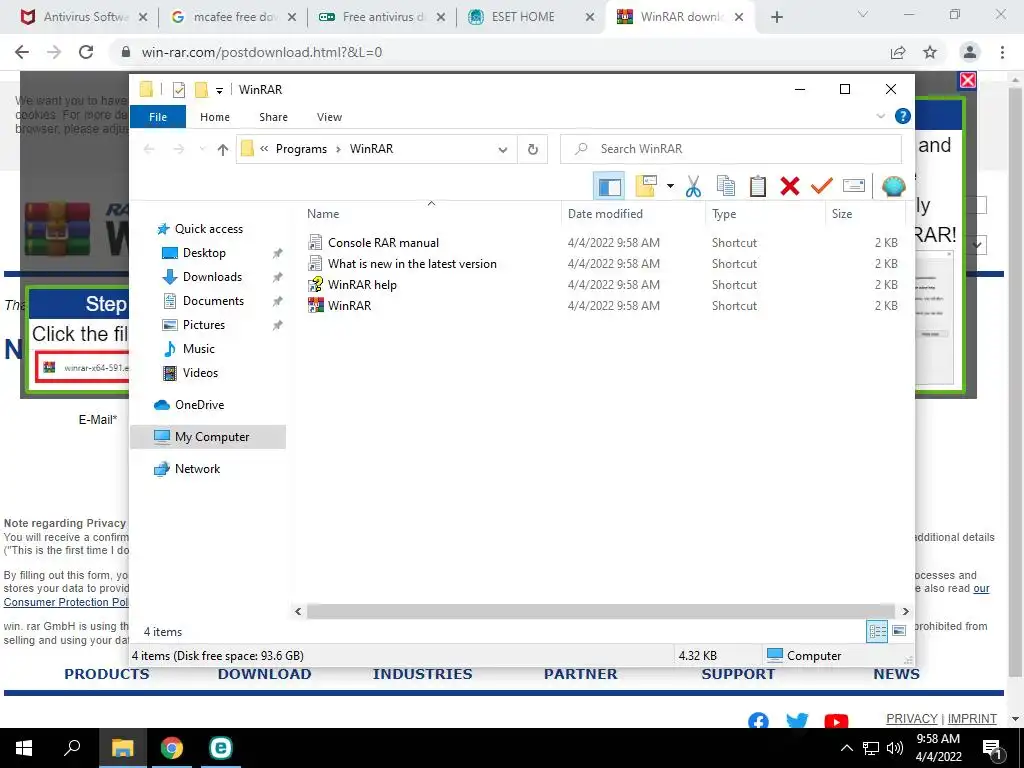The image size is (1024, 768).
Task: Switch to large icons view icon
Action: [x=899, y=631]
